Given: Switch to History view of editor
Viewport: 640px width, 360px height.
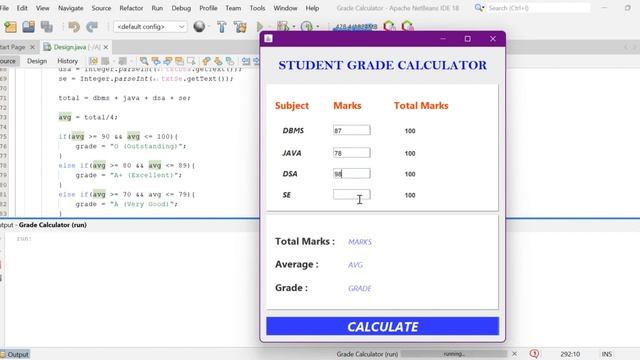Looking at the screenshot, I should [x=67, y=61].
